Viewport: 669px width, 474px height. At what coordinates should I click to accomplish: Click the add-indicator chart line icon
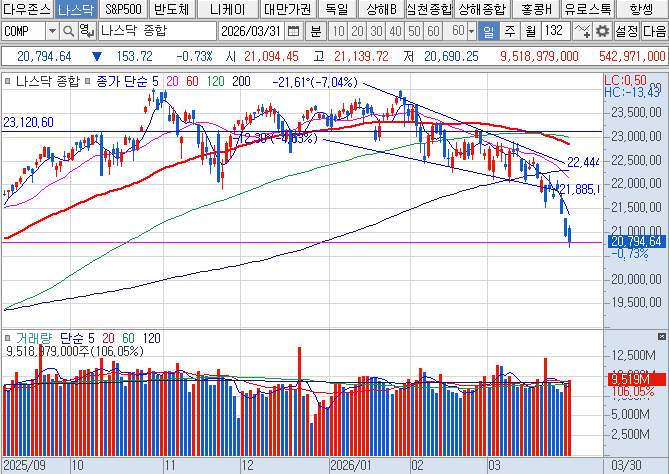582,31
